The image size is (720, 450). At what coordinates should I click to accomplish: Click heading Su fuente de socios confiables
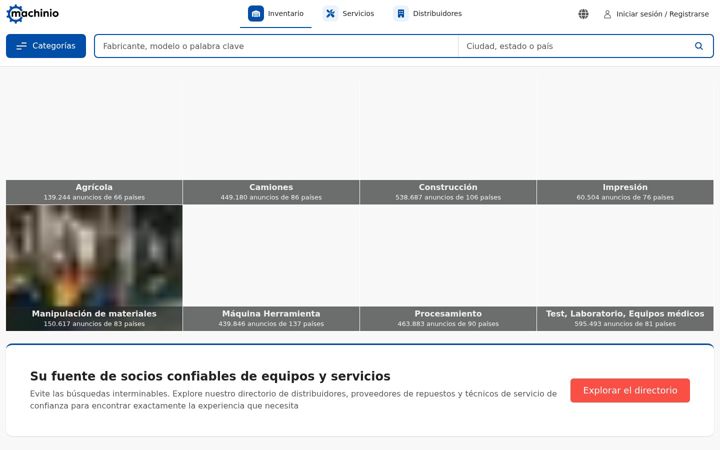pos(210,376)
